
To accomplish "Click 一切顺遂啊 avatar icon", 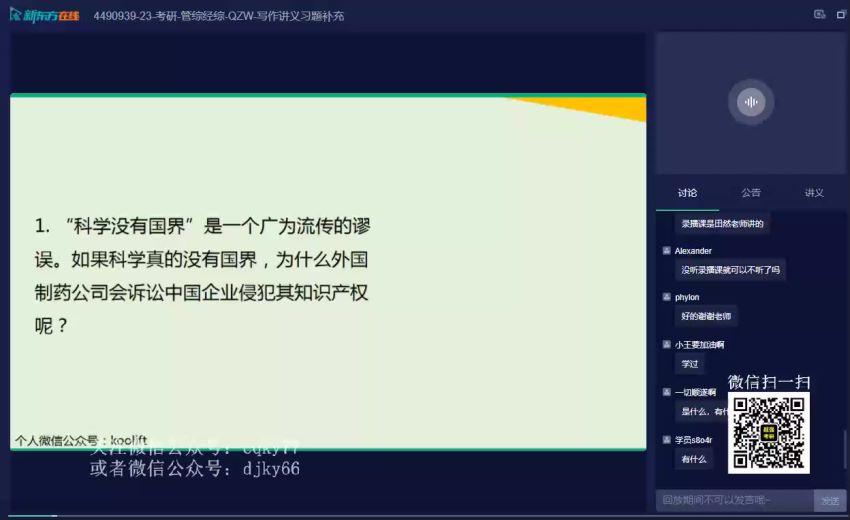I will (x=667, y=391).
